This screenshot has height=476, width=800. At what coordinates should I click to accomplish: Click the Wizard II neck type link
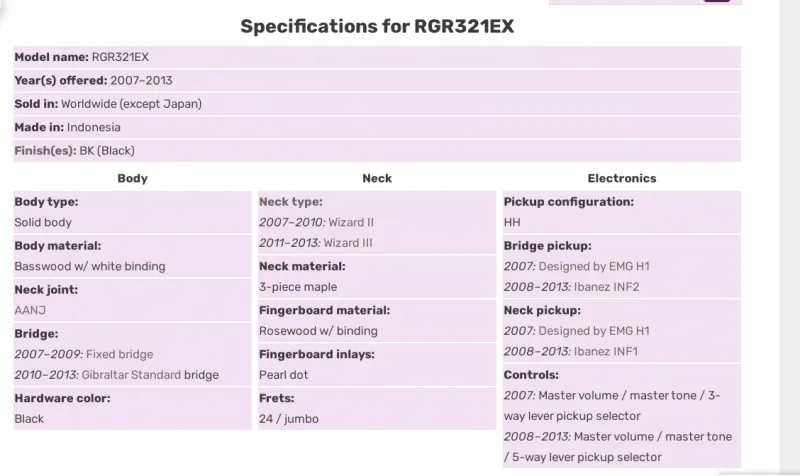(x=351, y=222)
